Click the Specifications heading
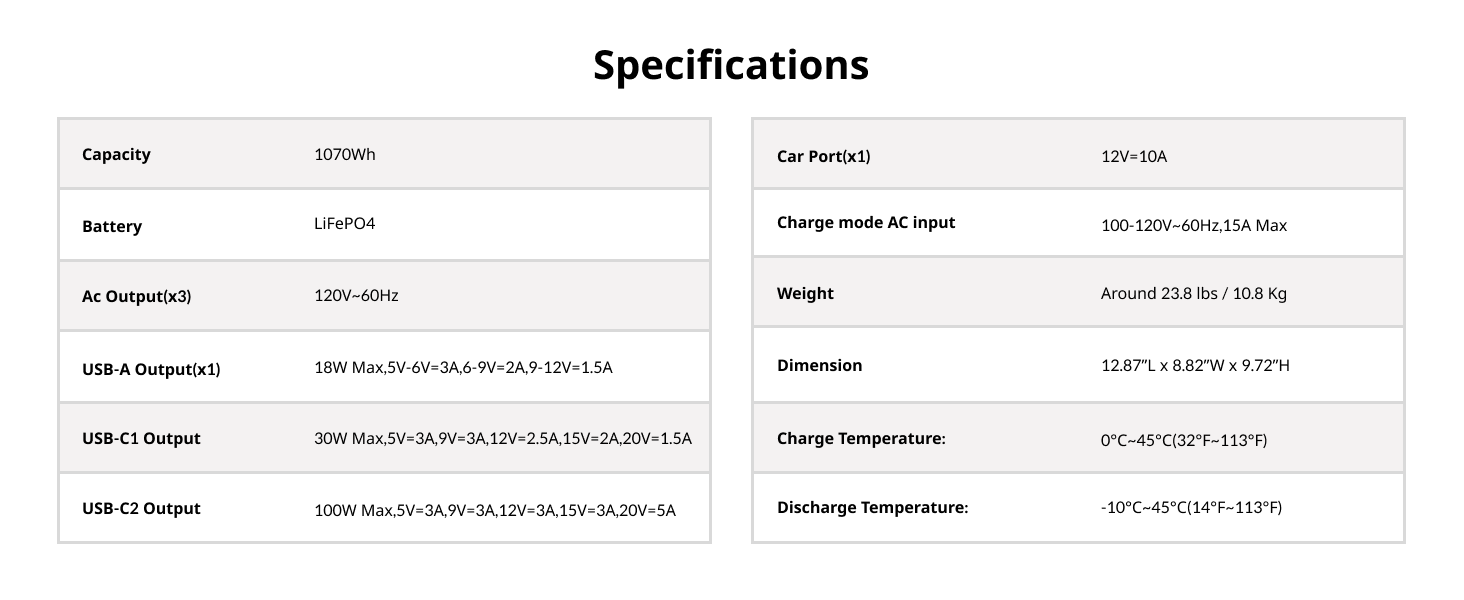This screenshot has width=1464, height=600. click(731, 66)
